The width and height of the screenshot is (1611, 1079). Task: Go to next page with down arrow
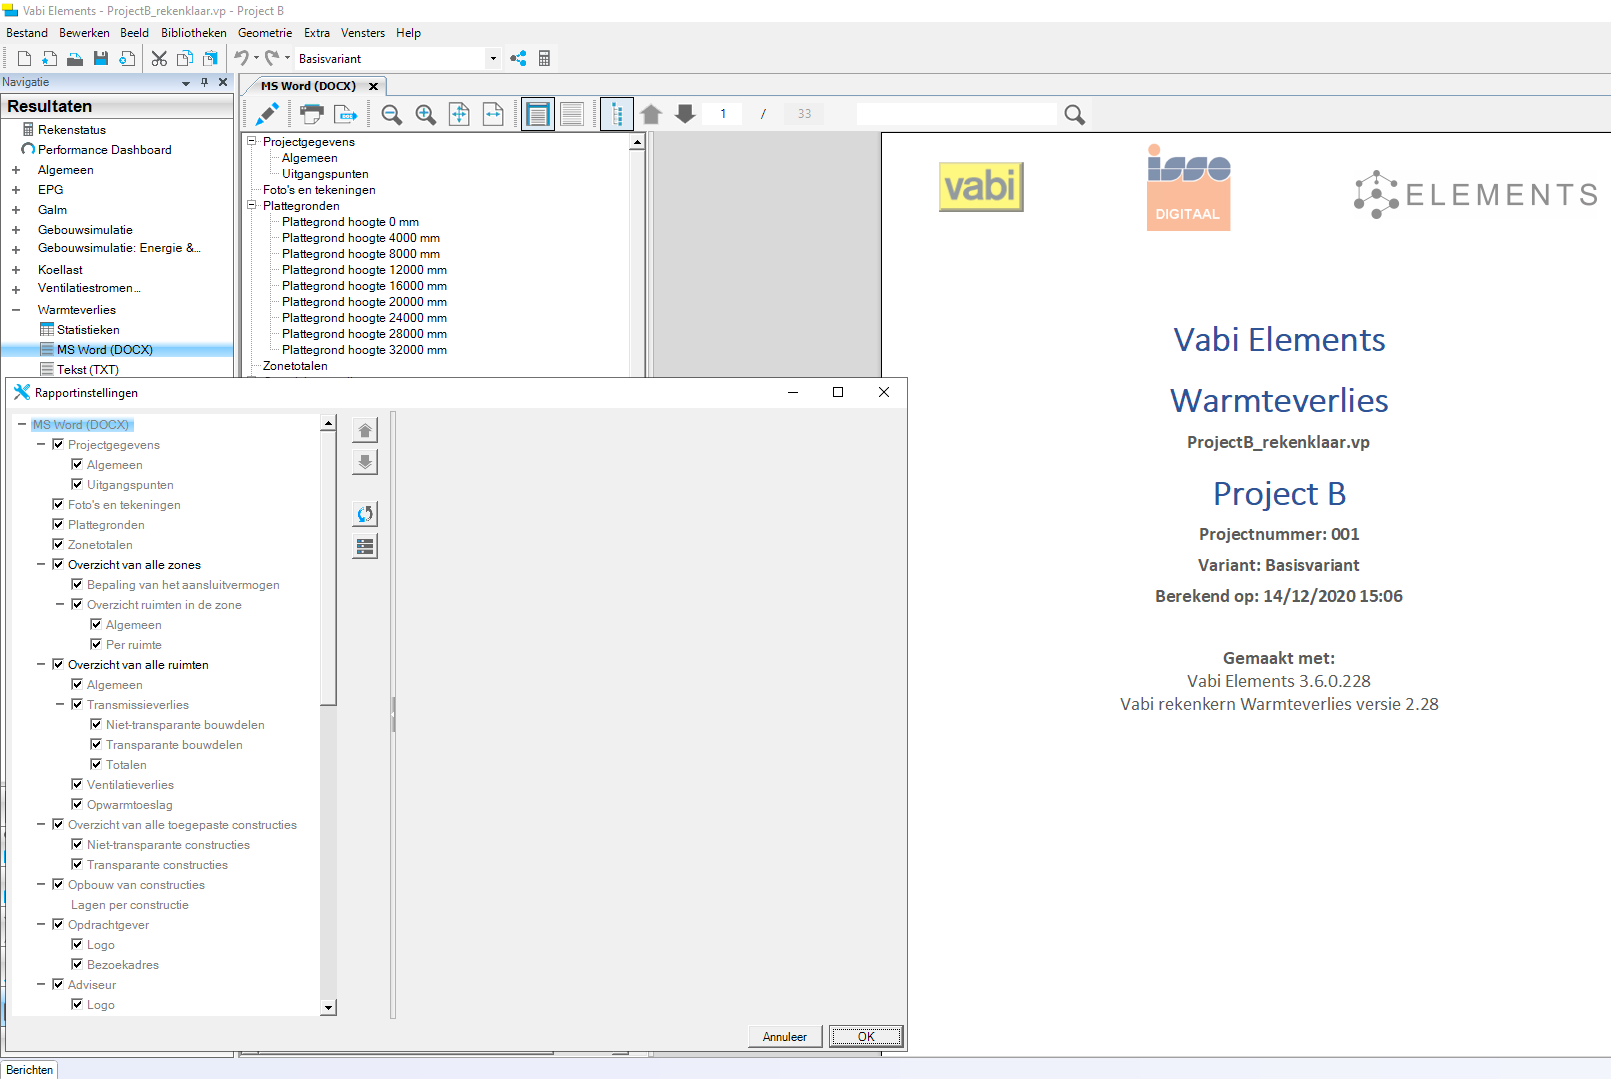[x=685, y=114]
